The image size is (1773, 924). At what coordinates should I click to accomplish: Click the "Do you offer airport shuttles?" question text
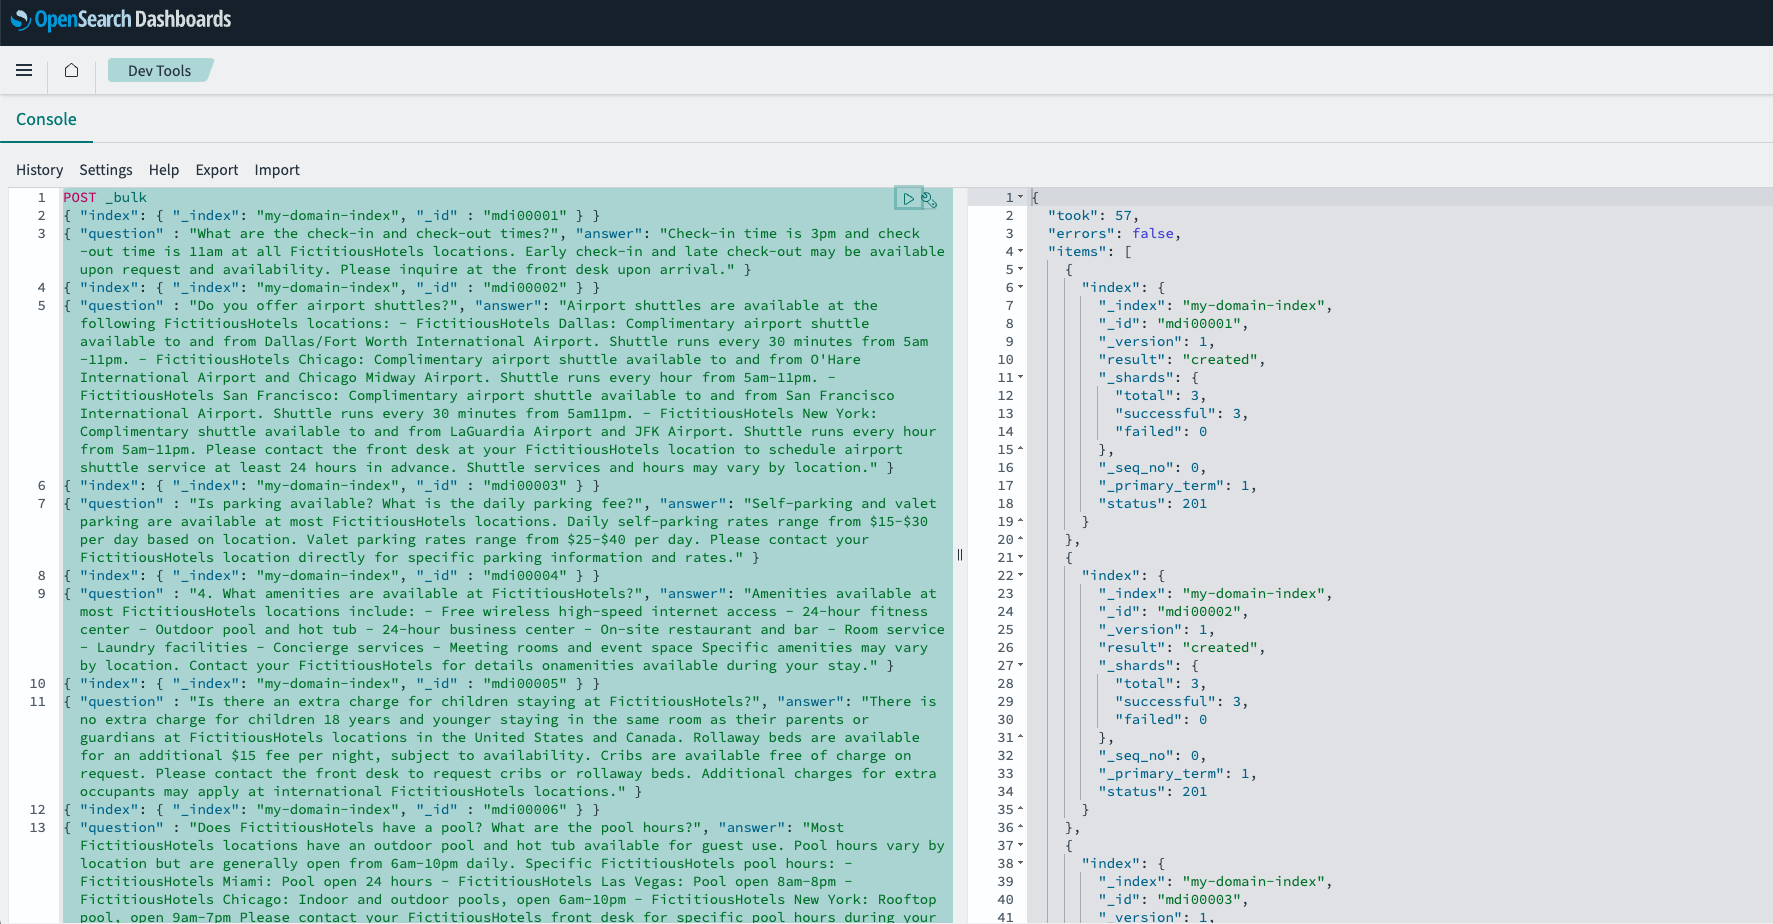pyautogui.click(x=324, y=306)
